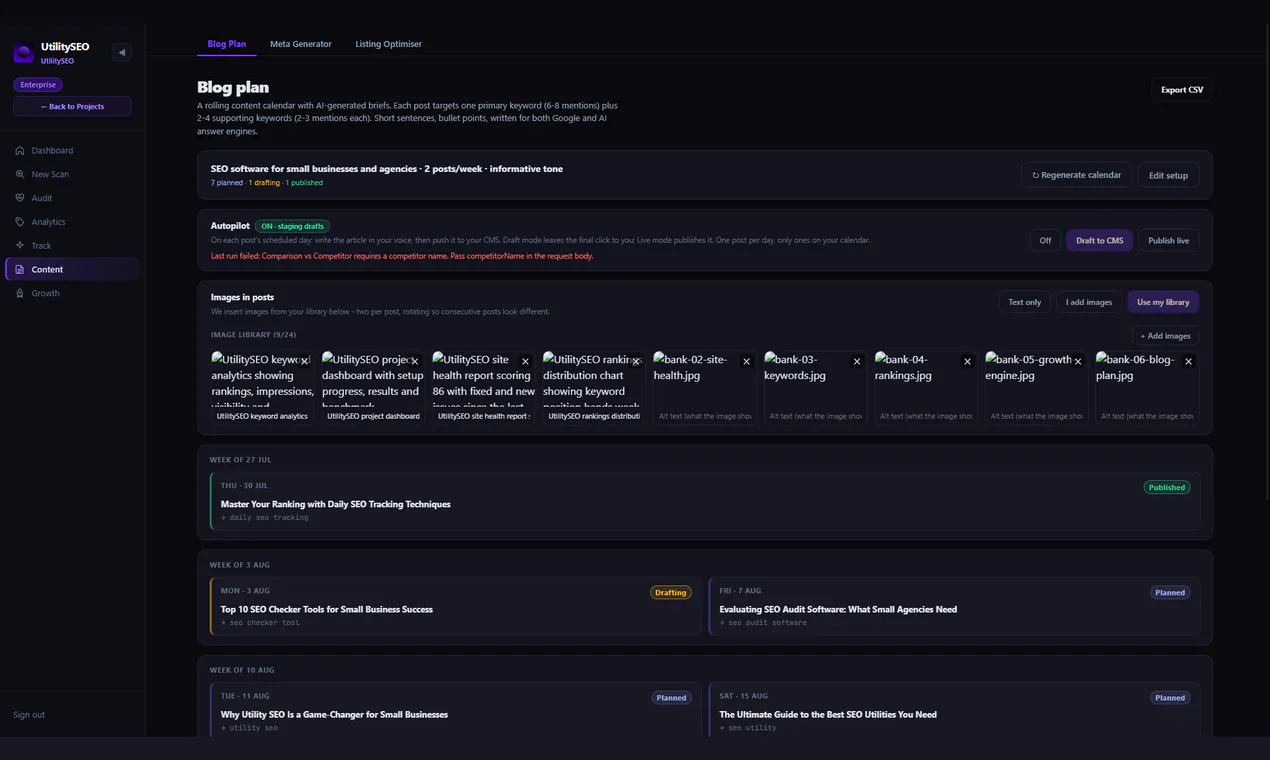Select Draft to CMS autopilot mode

click(1099, 241)
